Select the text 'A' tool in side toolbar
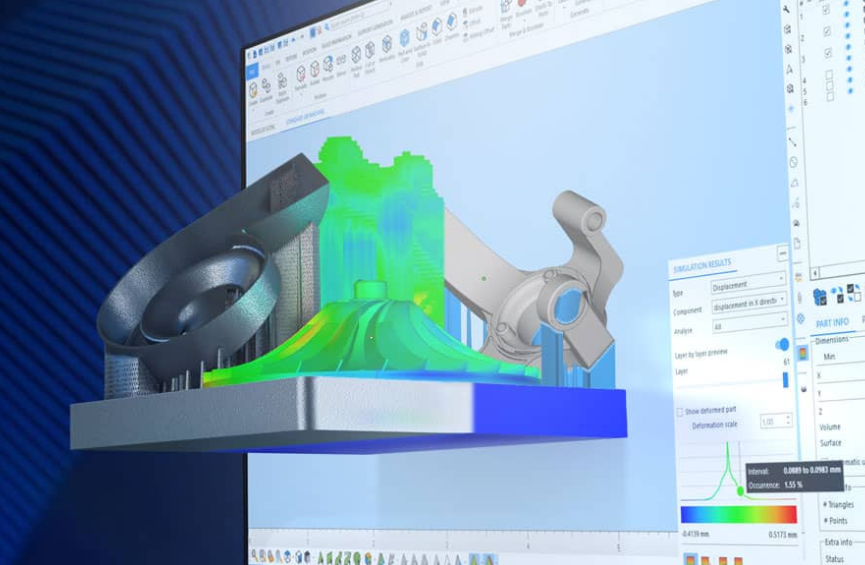The width and height of the screenshot is (865, 565). pyautogui.click(x=790, y=69)
